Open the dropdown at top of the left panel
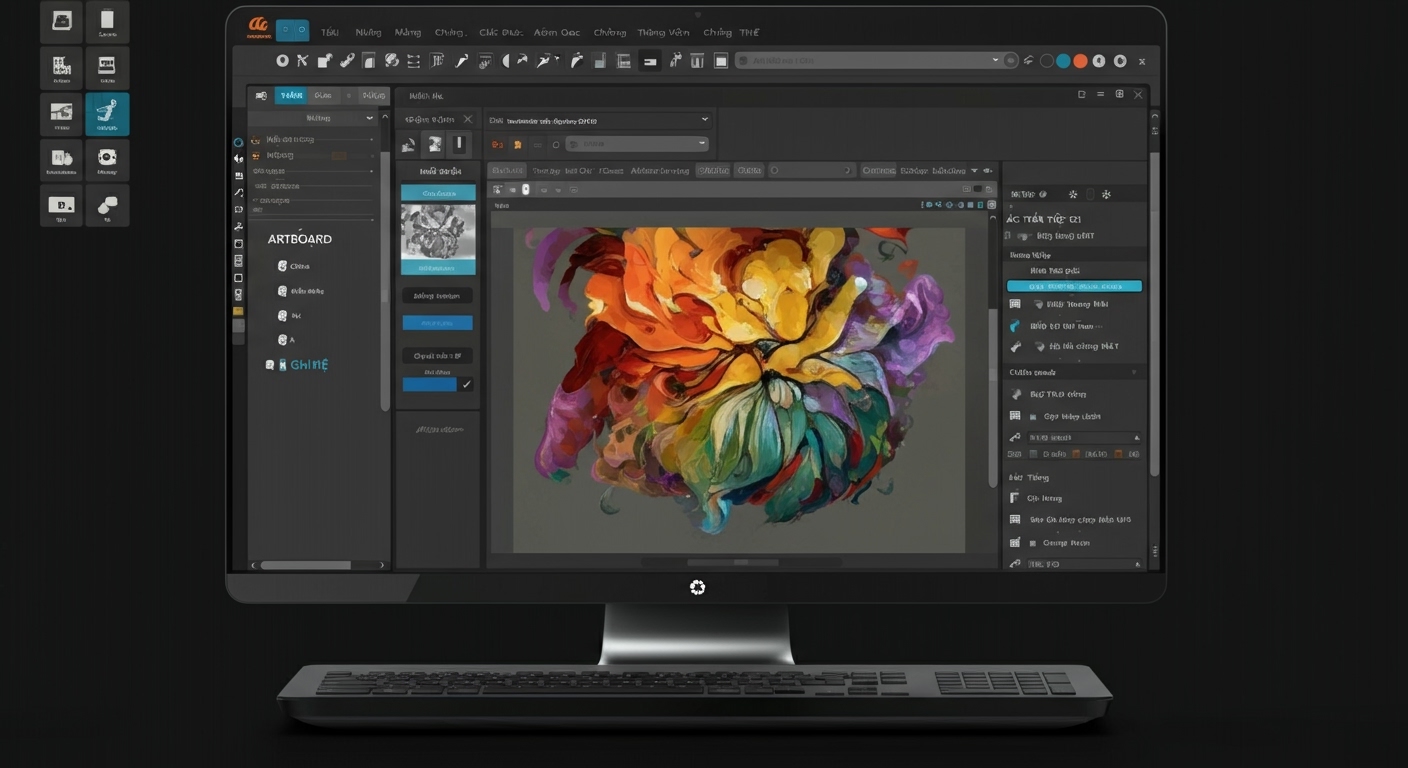 click(x=369, y=117)
